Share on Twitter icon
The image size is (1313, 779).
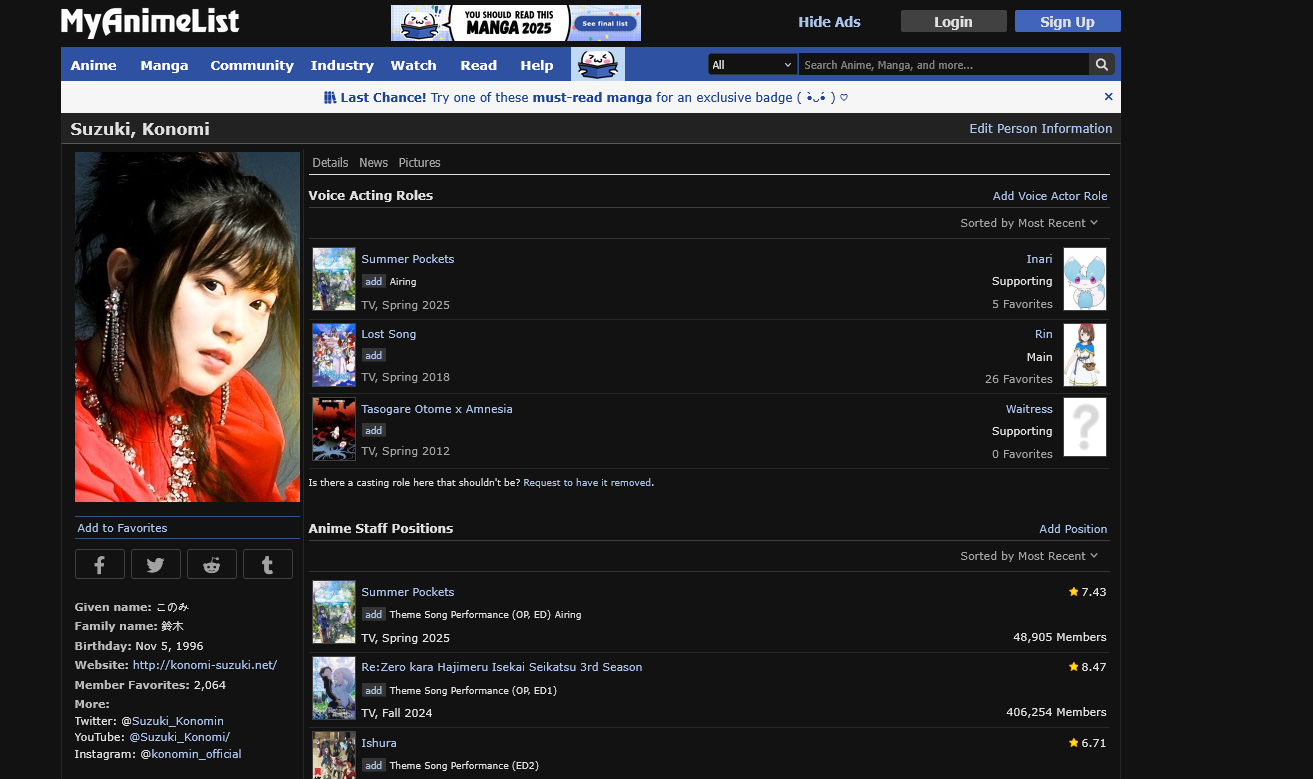pos(156,564)
